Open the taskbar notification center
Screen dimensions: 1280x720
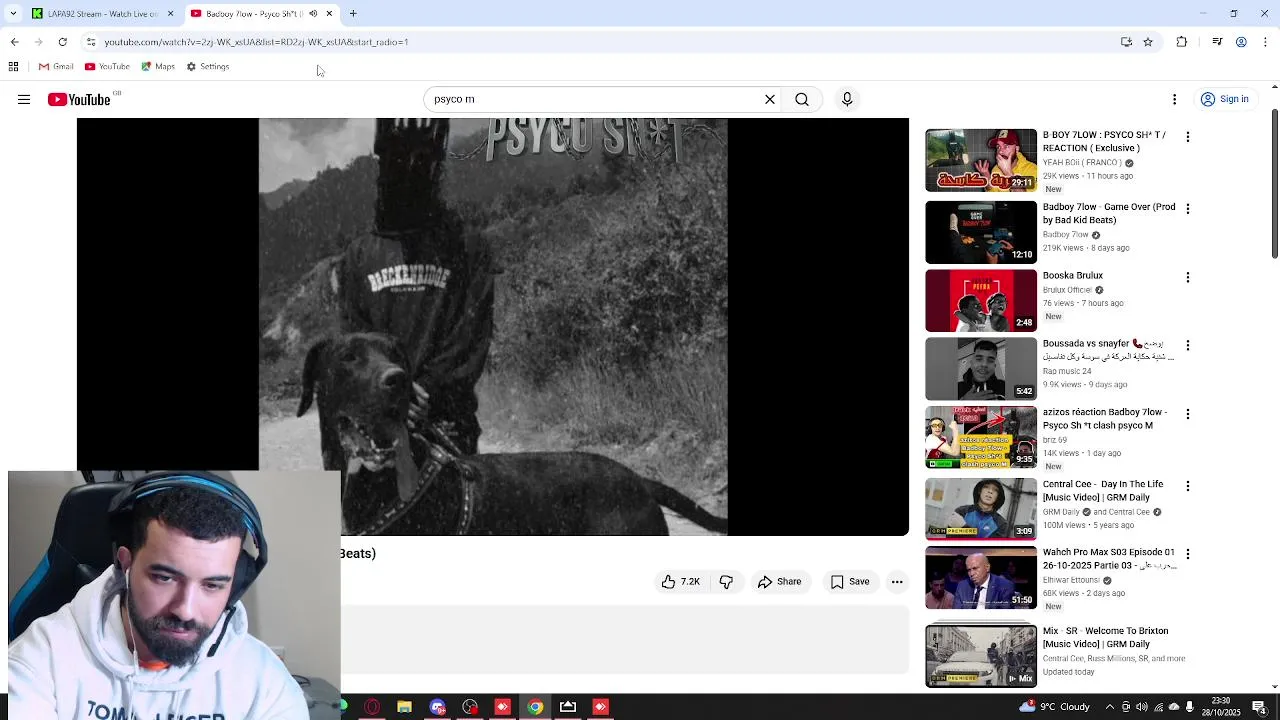[1259, 707]
